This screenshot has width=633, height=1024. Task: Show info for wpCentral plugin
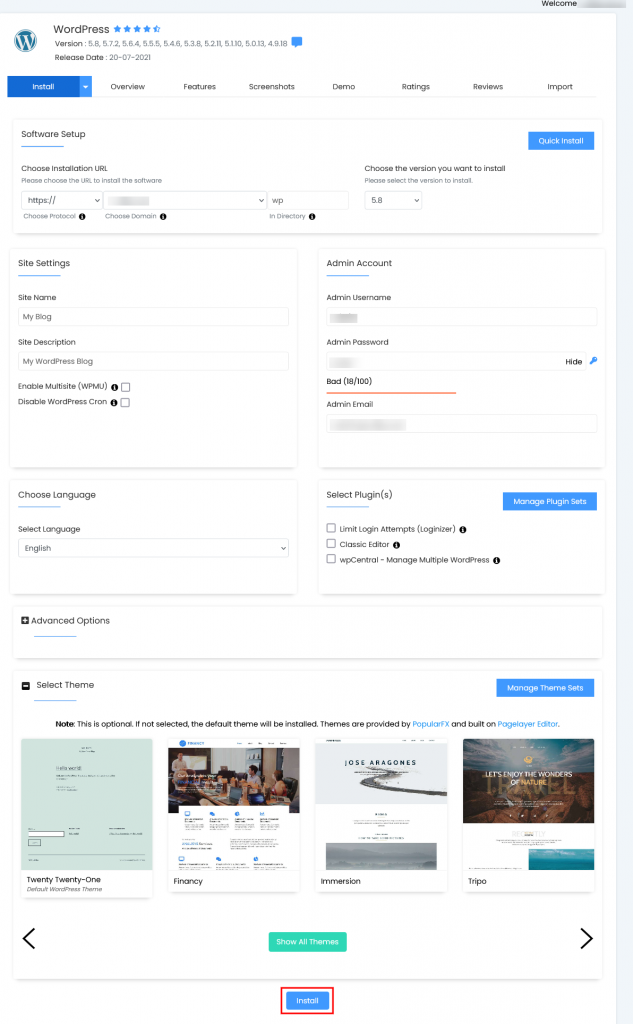(496, 560)
